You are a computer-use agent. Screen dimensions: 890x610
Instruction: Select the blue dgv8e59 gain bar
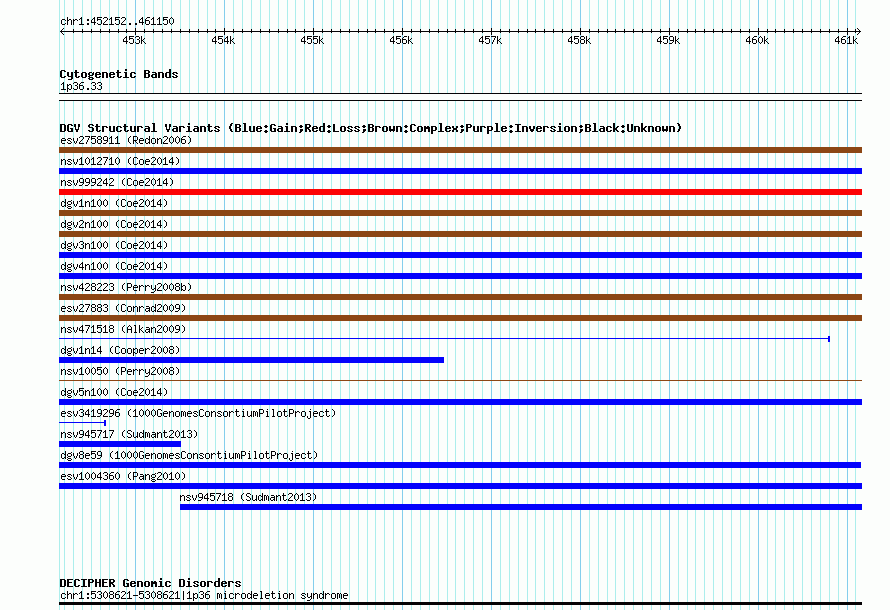click(x=460, y=465)
